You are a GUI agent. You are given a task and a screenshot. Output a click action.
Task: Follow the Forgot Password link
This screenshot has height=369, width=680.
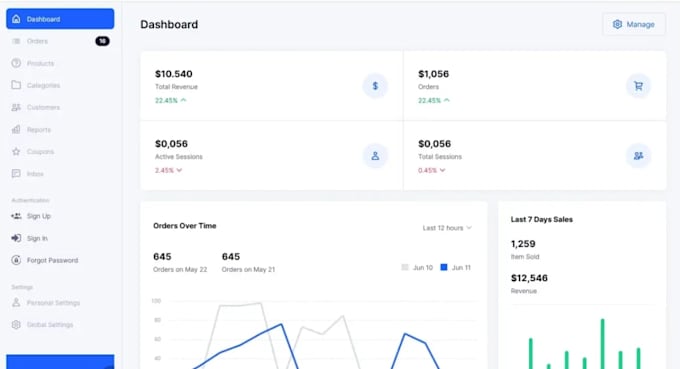(52, 260)
